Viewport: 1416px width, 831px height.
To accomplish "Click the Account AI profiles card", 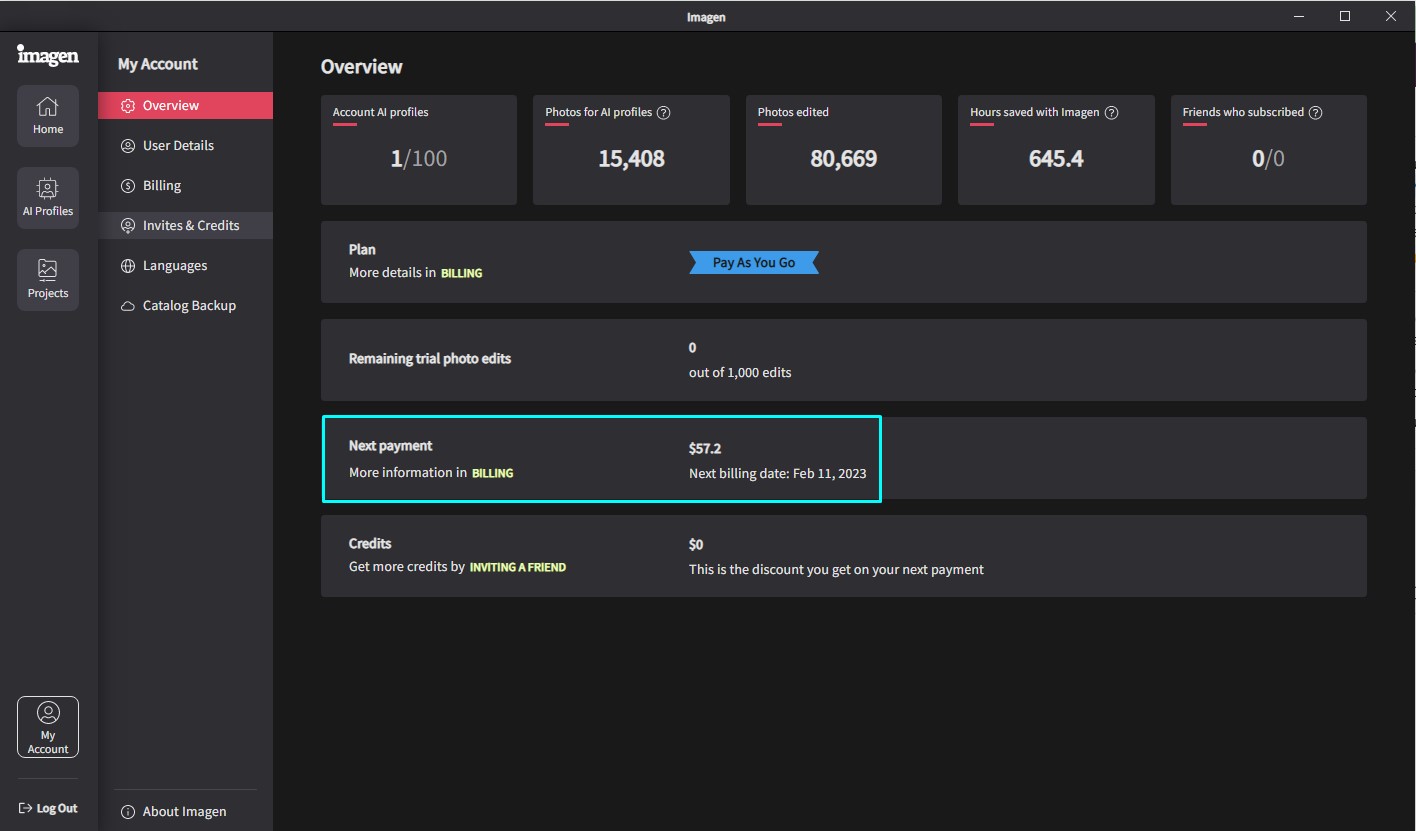I will pos(419,150).
